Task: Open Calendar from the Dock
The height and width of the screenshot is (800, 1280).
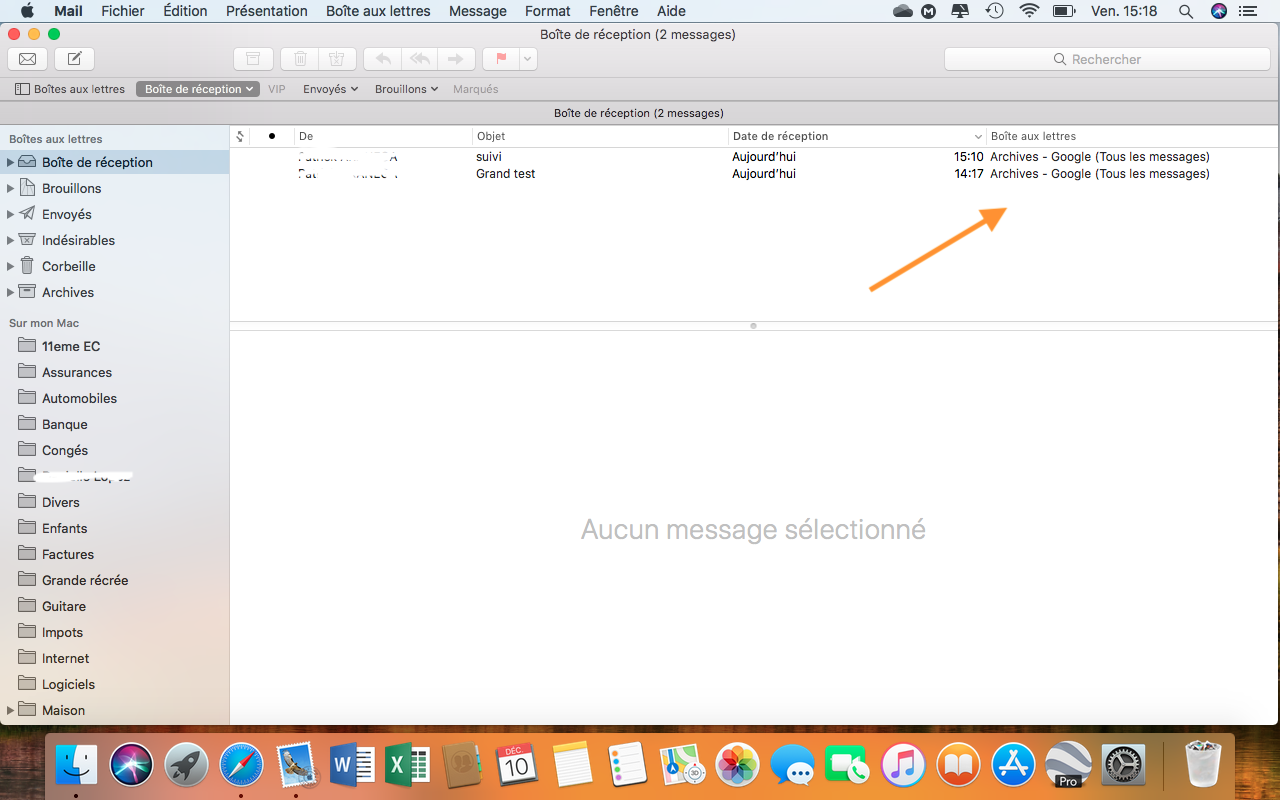Action: click(x=516, y=766)
